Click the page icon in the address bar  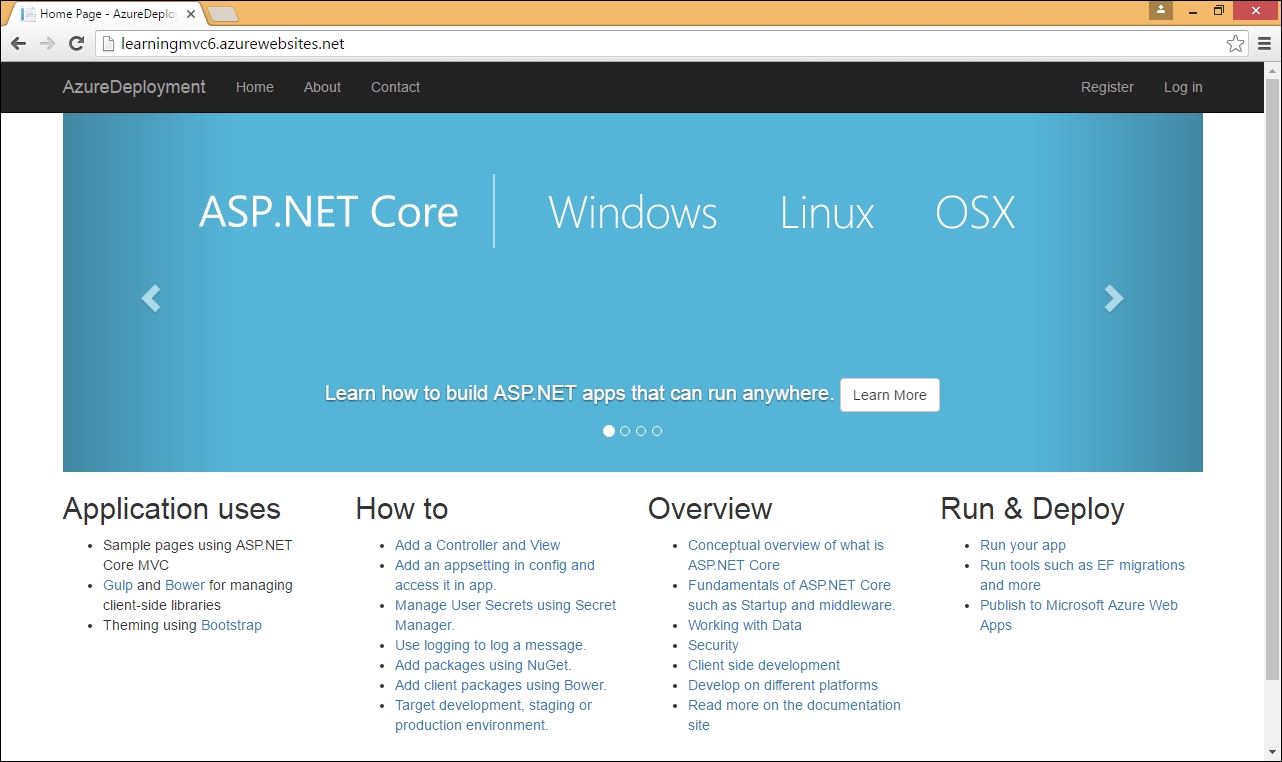click(x=109, y=44)
